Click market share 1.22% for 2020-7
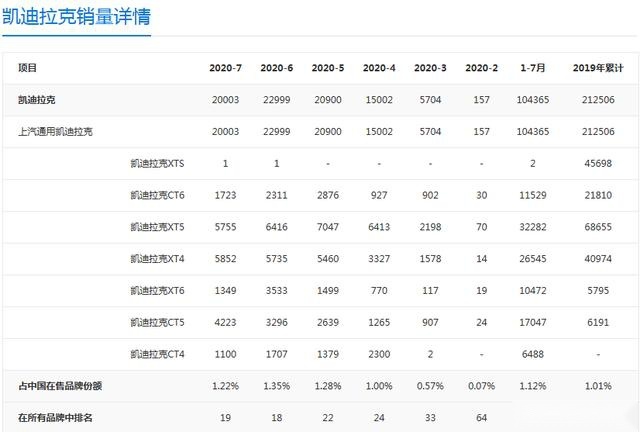The image size is (640, 432). tap(225, 386)
